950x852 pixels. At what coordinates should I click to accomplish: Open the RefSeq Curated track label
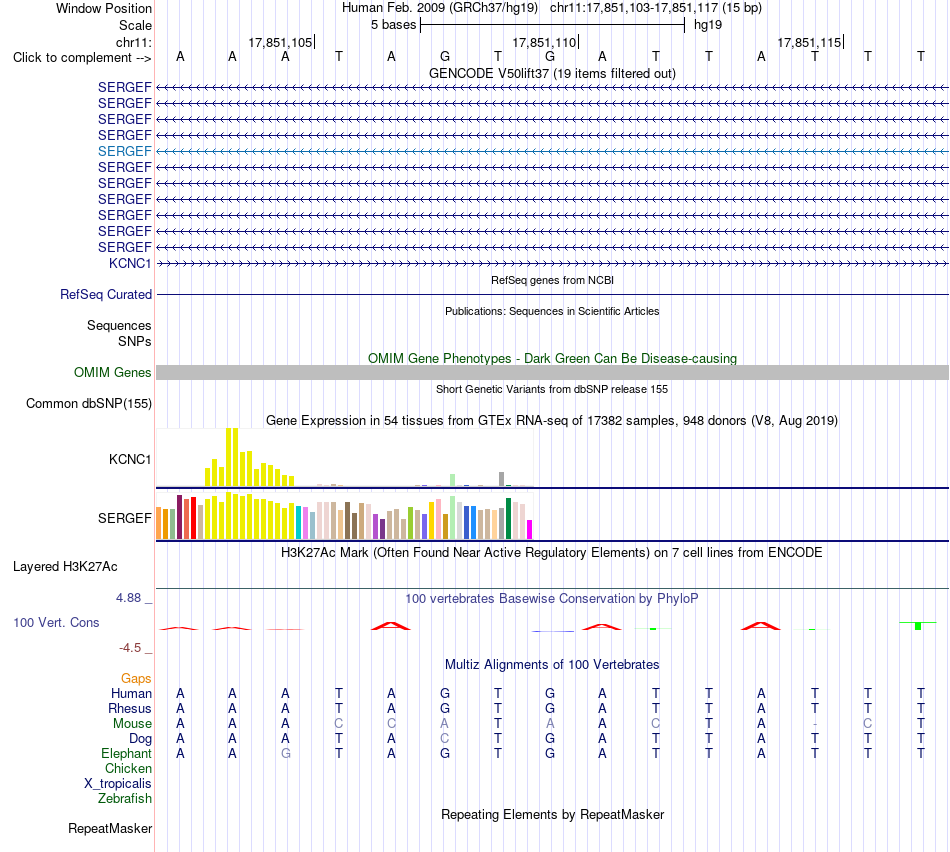pos(105,295)
